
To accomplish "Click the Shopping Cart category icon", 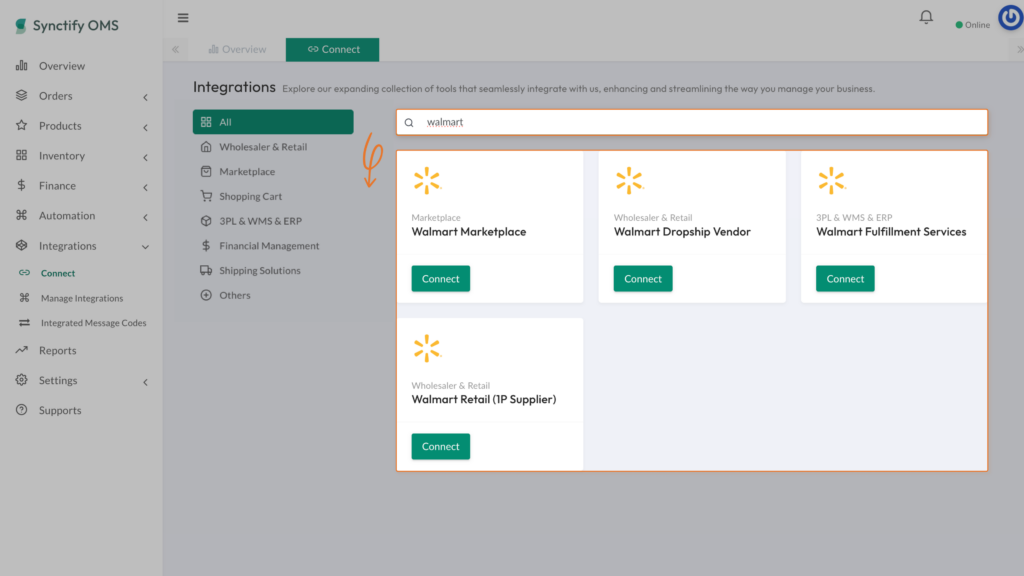I will click(206, 196).
